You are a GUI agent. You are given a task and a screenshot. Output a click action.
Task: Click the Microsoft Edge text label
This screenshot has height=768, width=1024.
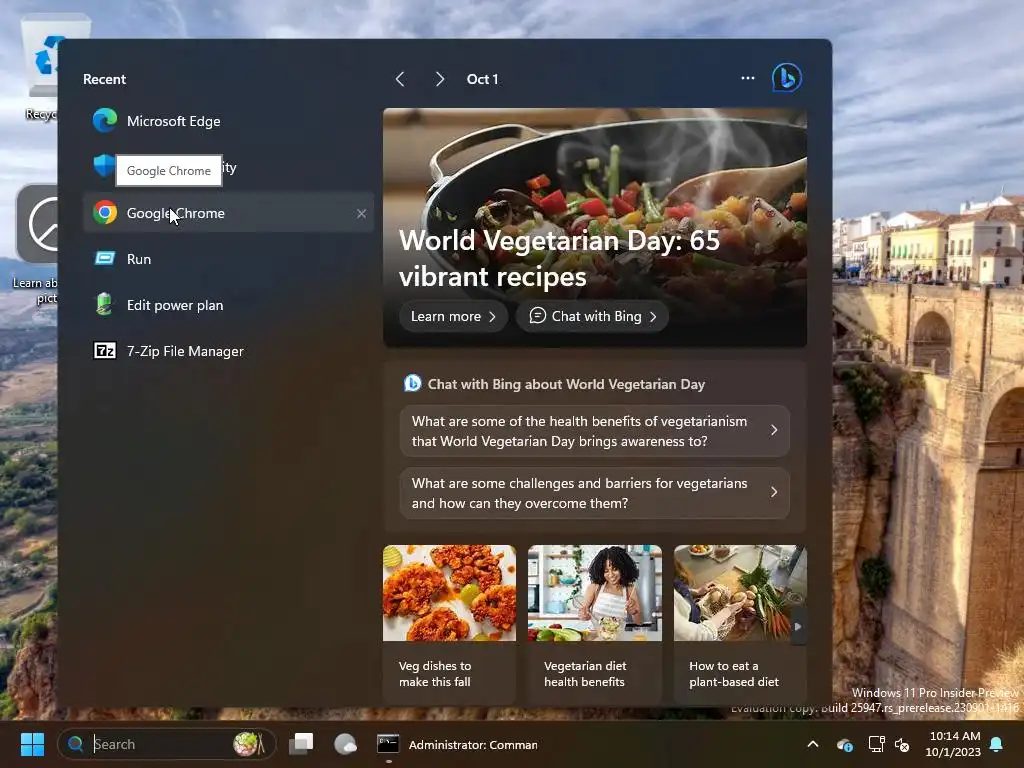(173, 121)
